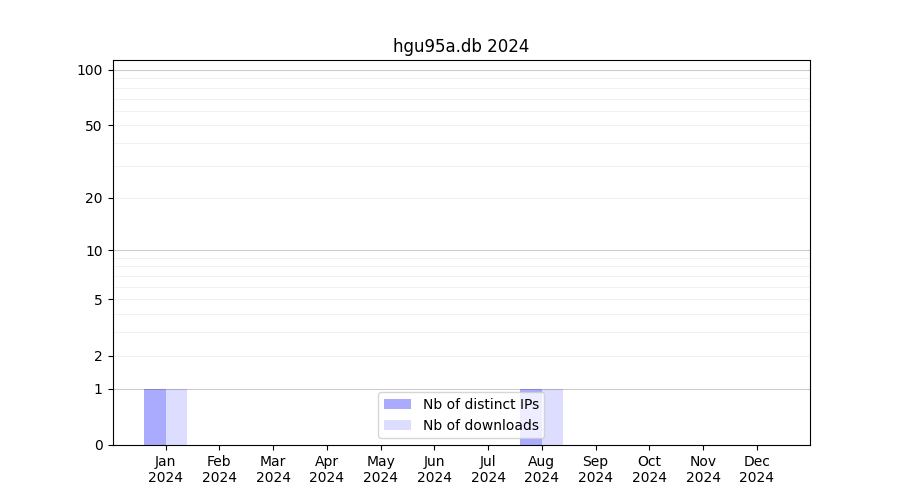Viewport: 900px width, 500px height.
Task: Select the January downloads bar
Action: pyautogui.click(x=176, y=417)
